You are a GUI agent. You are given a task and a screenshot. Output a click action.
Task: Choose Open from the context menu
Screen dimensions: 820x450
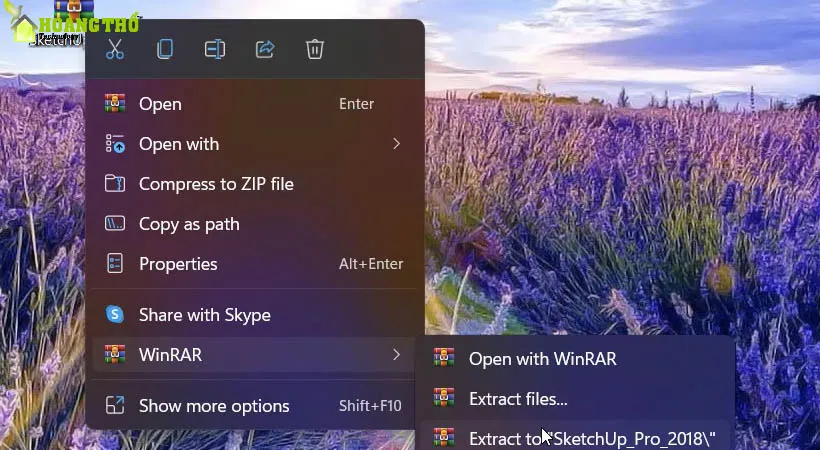coord(255,104)
